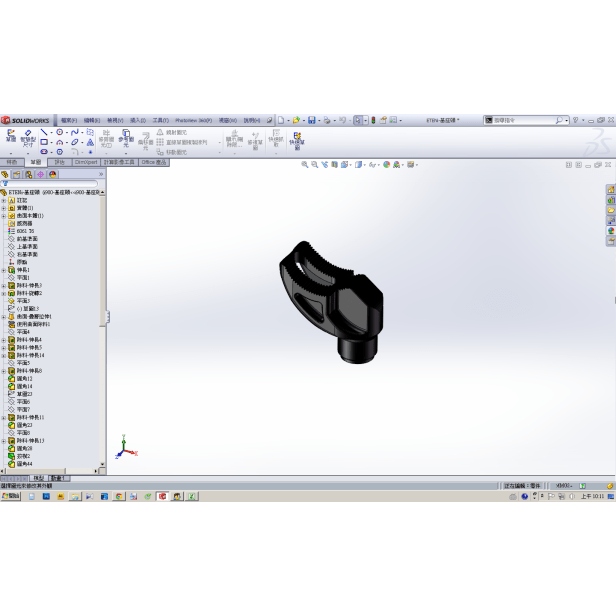Click the search command input field

click(520, 120)
